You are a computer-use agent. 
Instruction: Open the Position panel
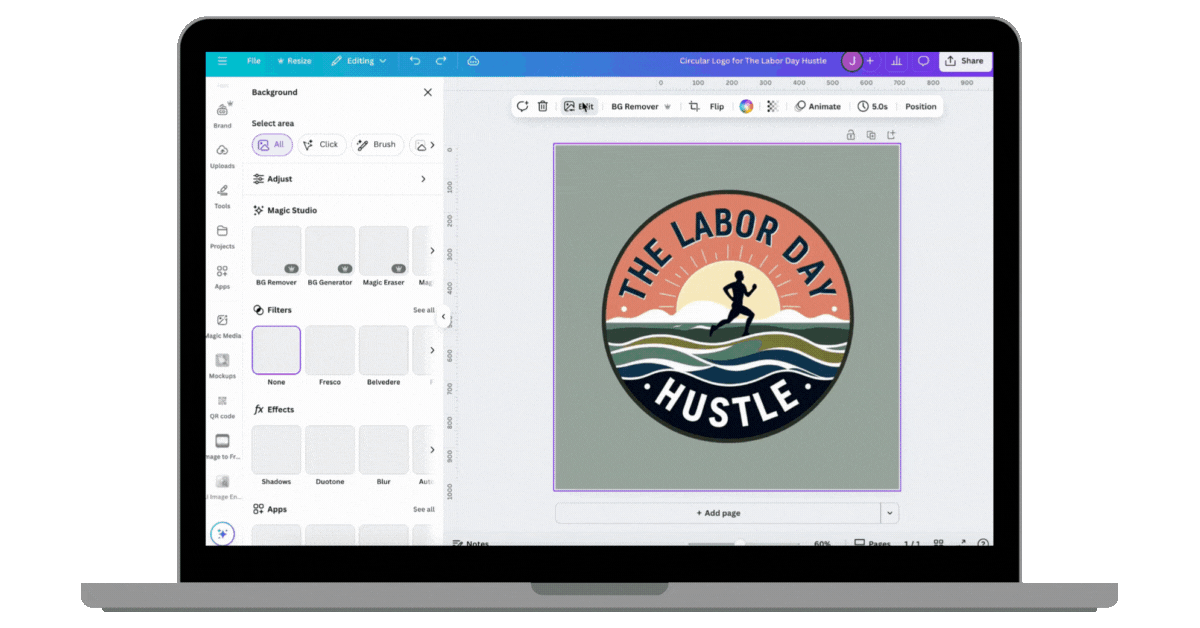pos(921,106)
